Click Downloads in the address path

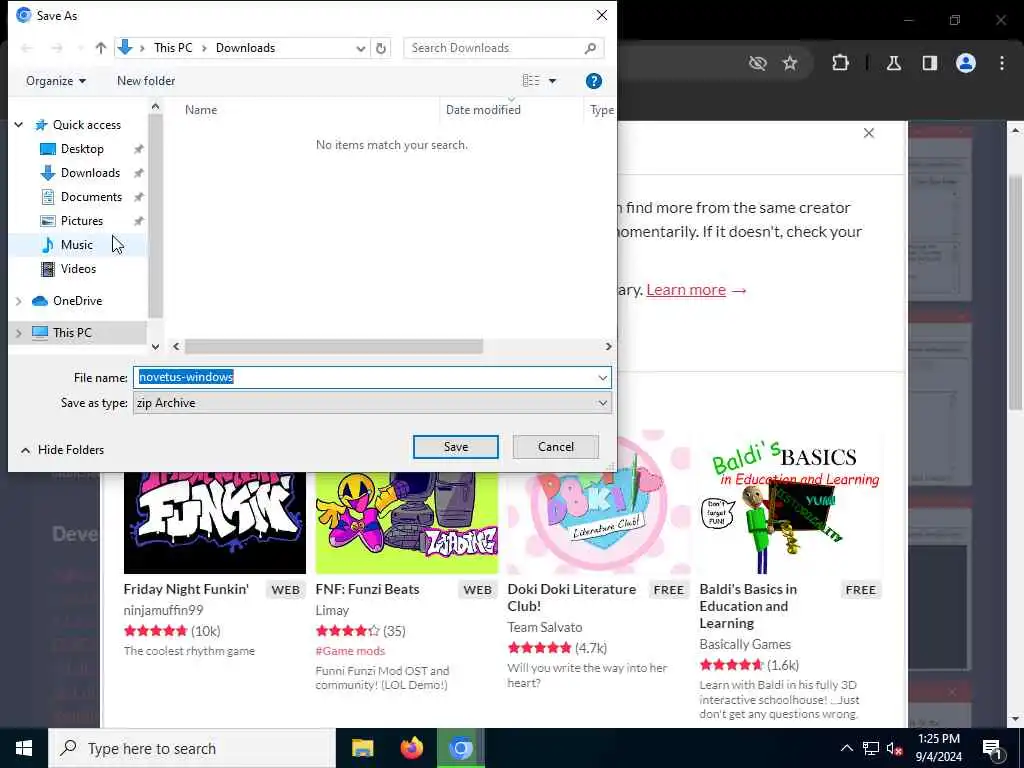click(x=246, y=48)
